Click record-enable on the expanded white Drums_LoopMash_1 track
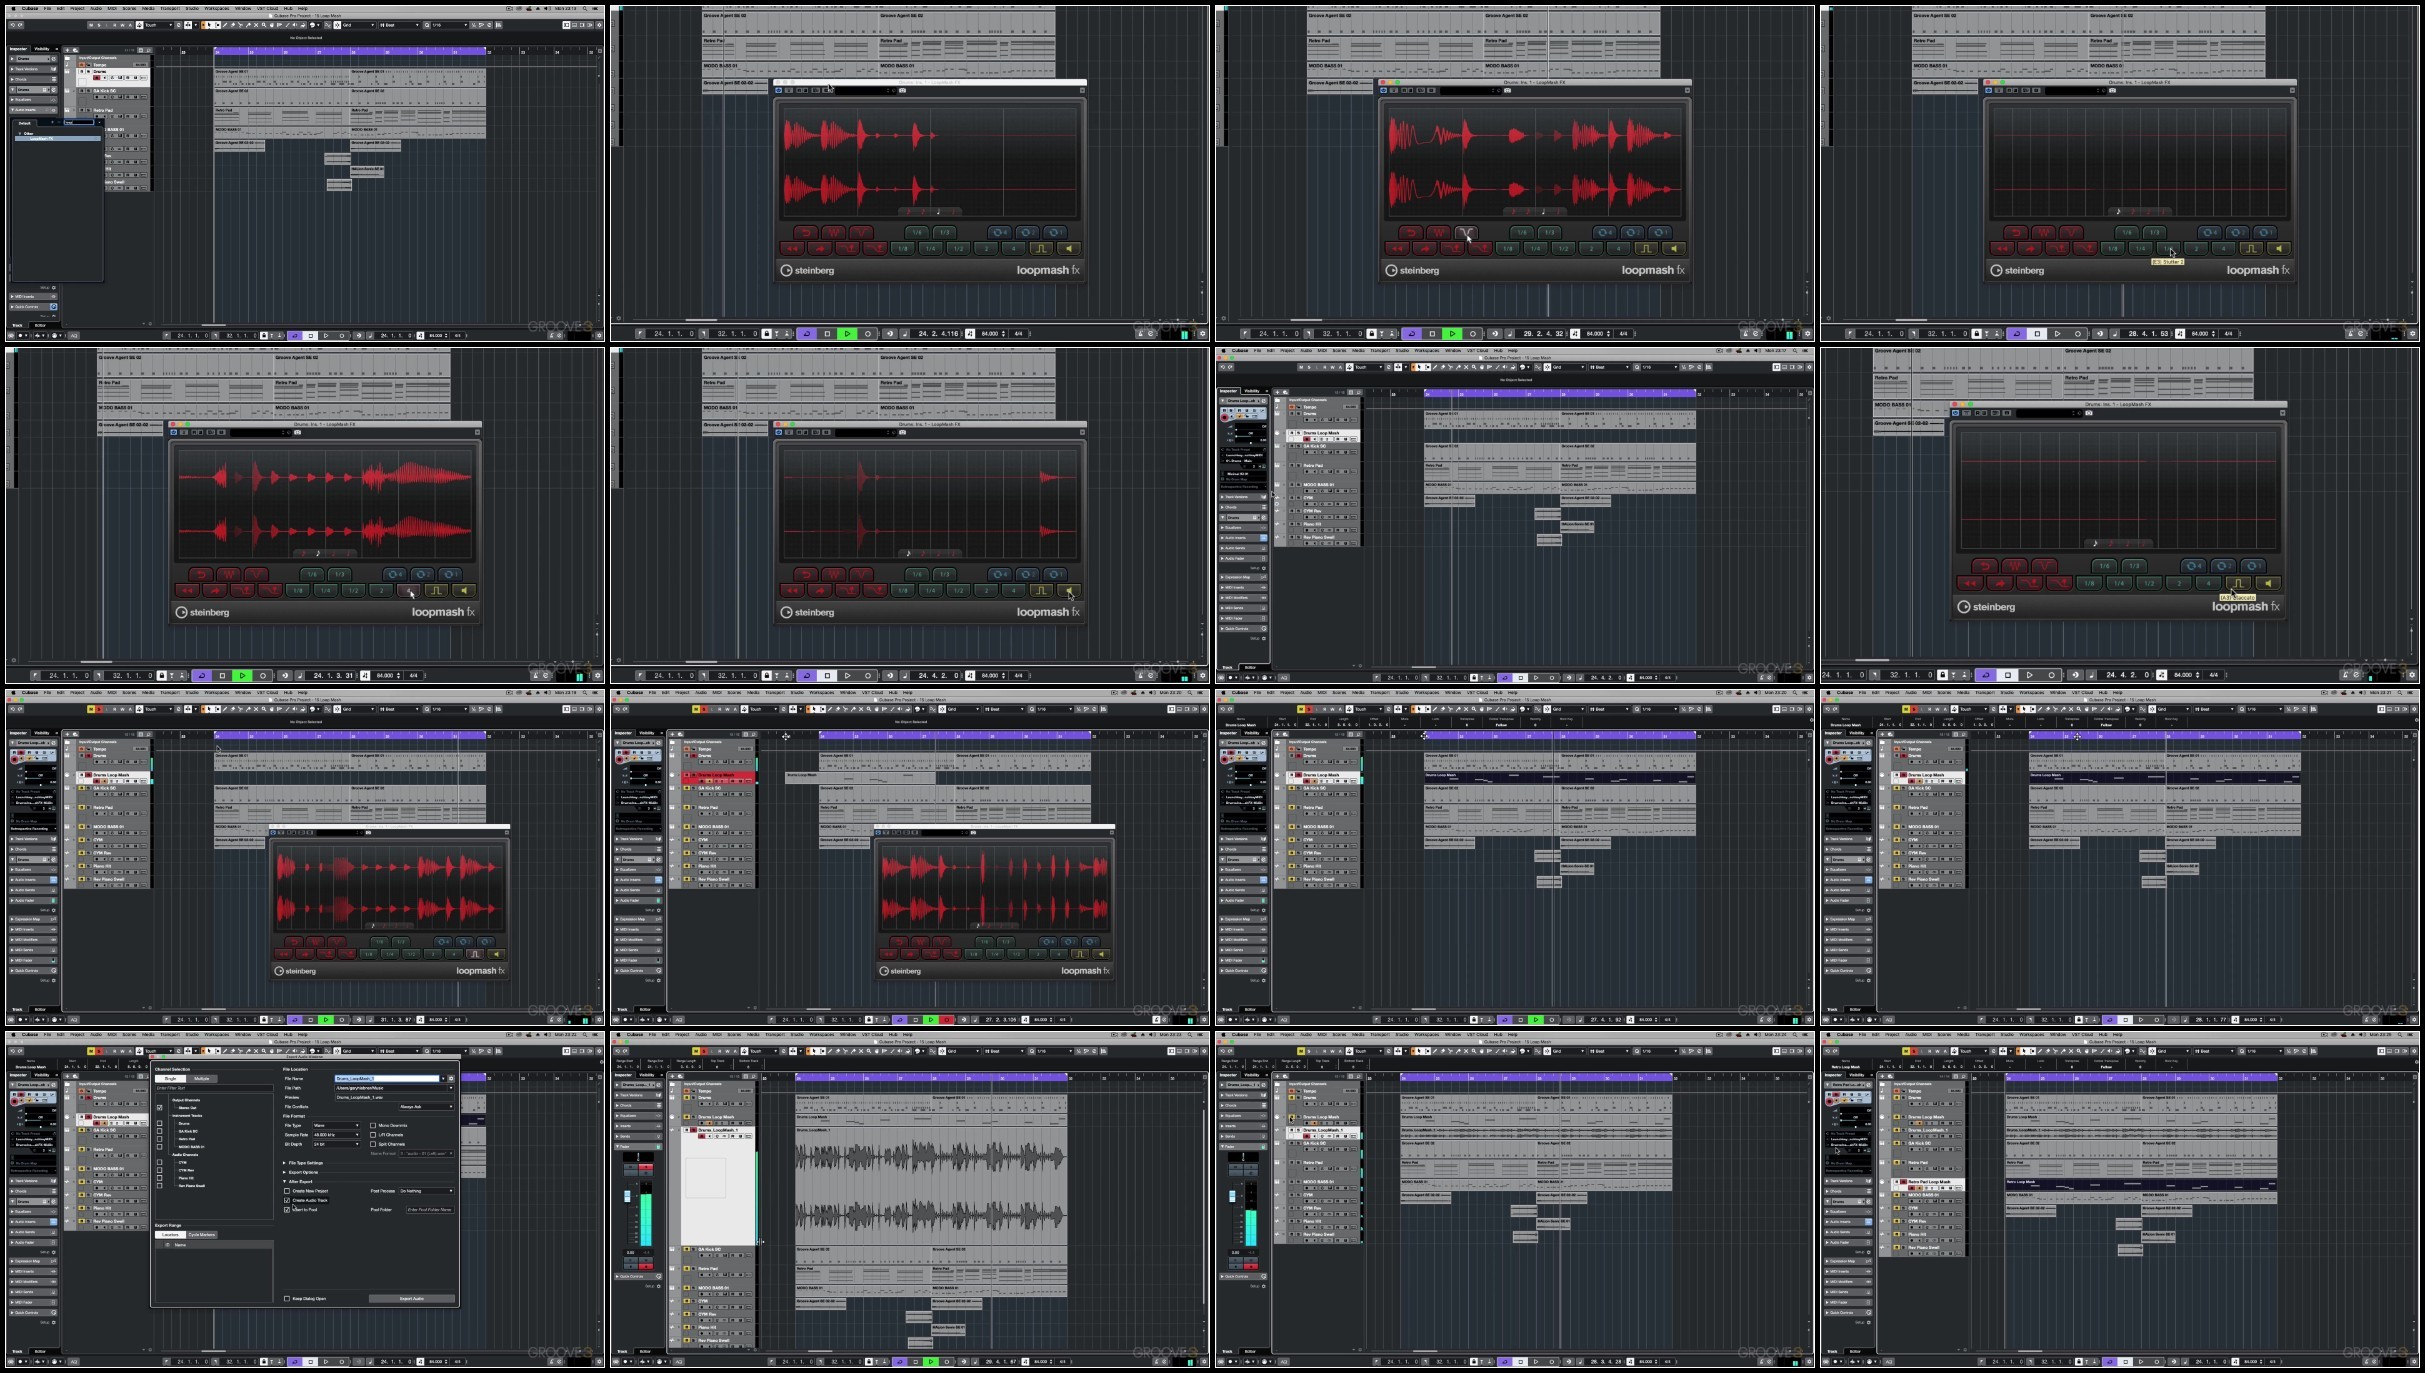 699,1136
